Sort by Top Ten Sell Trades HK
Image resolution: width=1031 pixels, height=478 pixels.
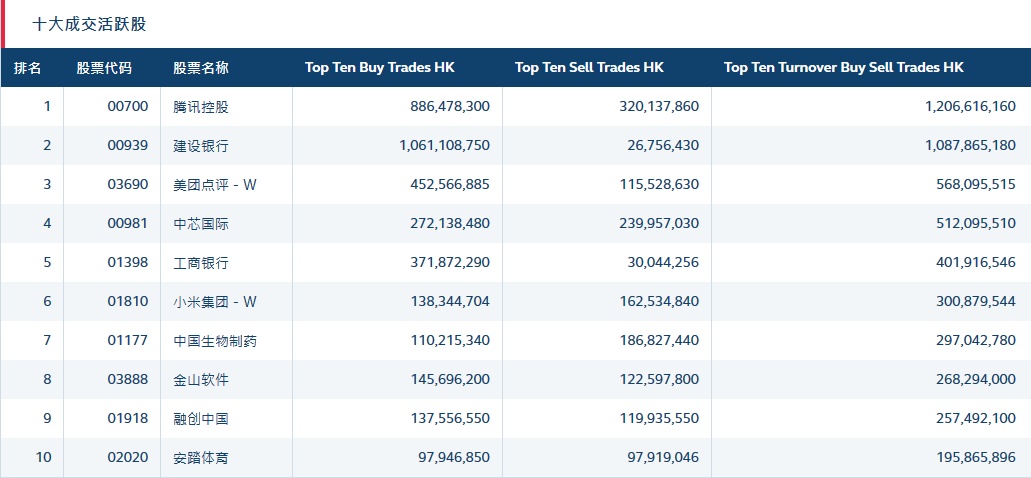pyautogui.click(x=589, y=68)
